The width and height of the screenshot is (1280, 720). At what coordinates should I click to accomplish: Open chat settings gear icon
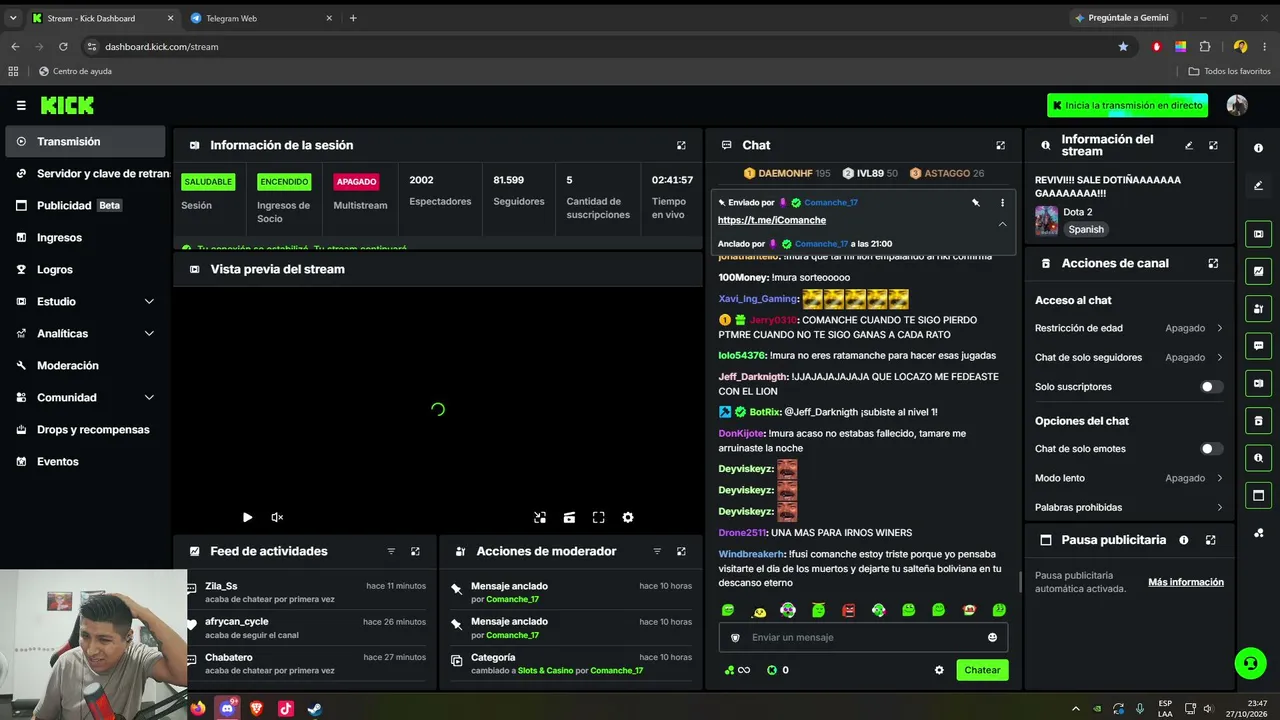939,670
